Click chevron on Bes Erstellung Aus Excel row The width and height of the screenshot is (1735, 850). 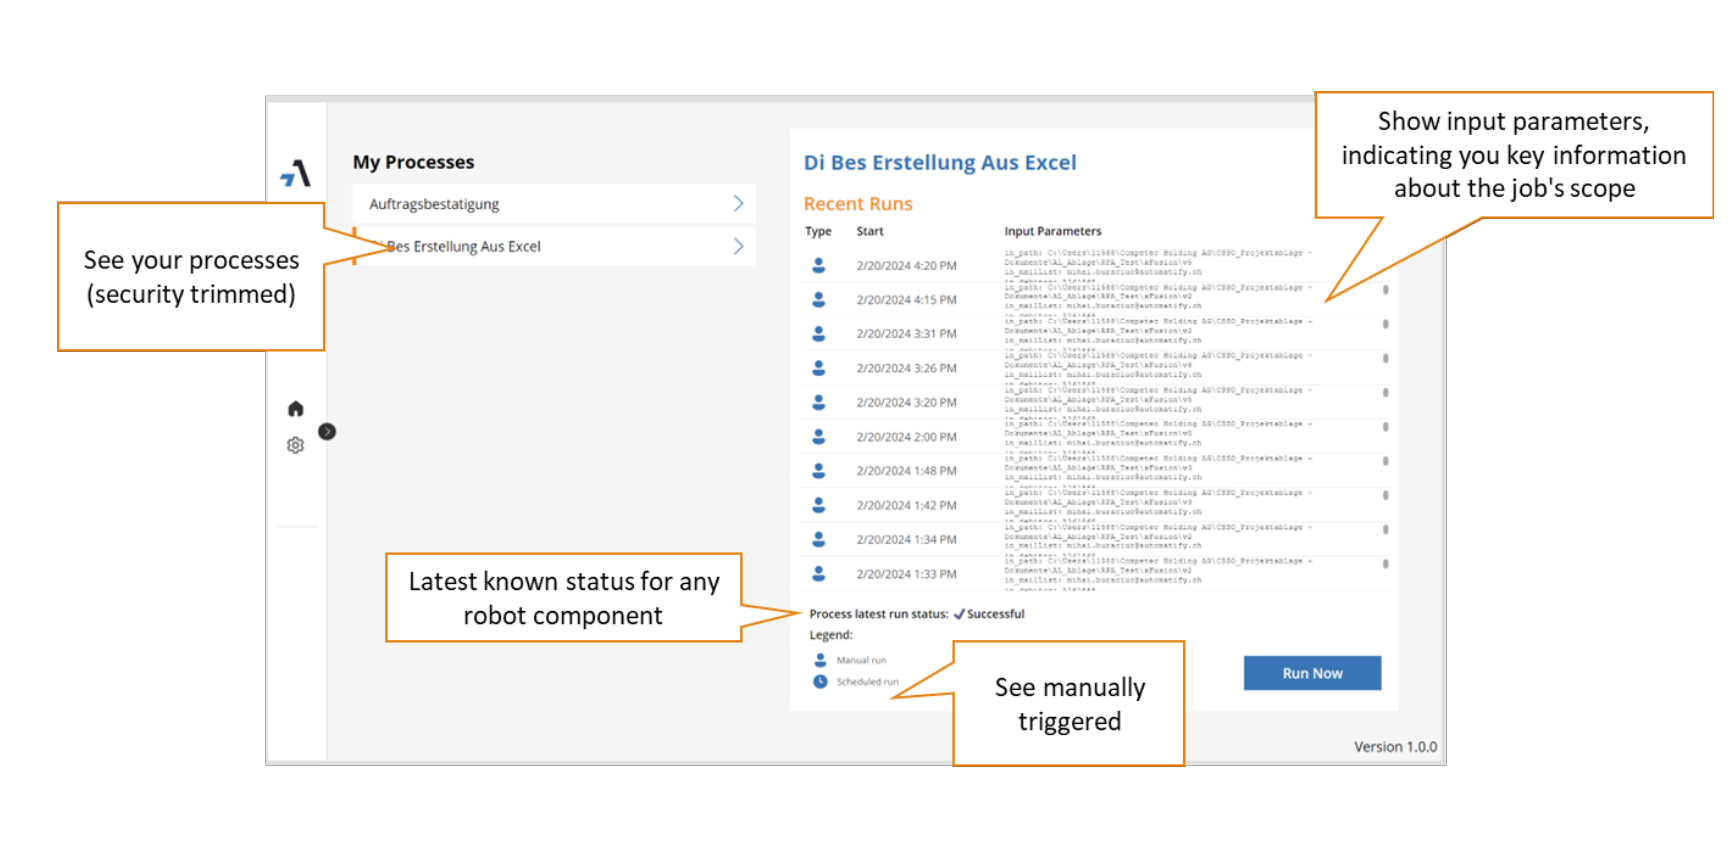738,246
